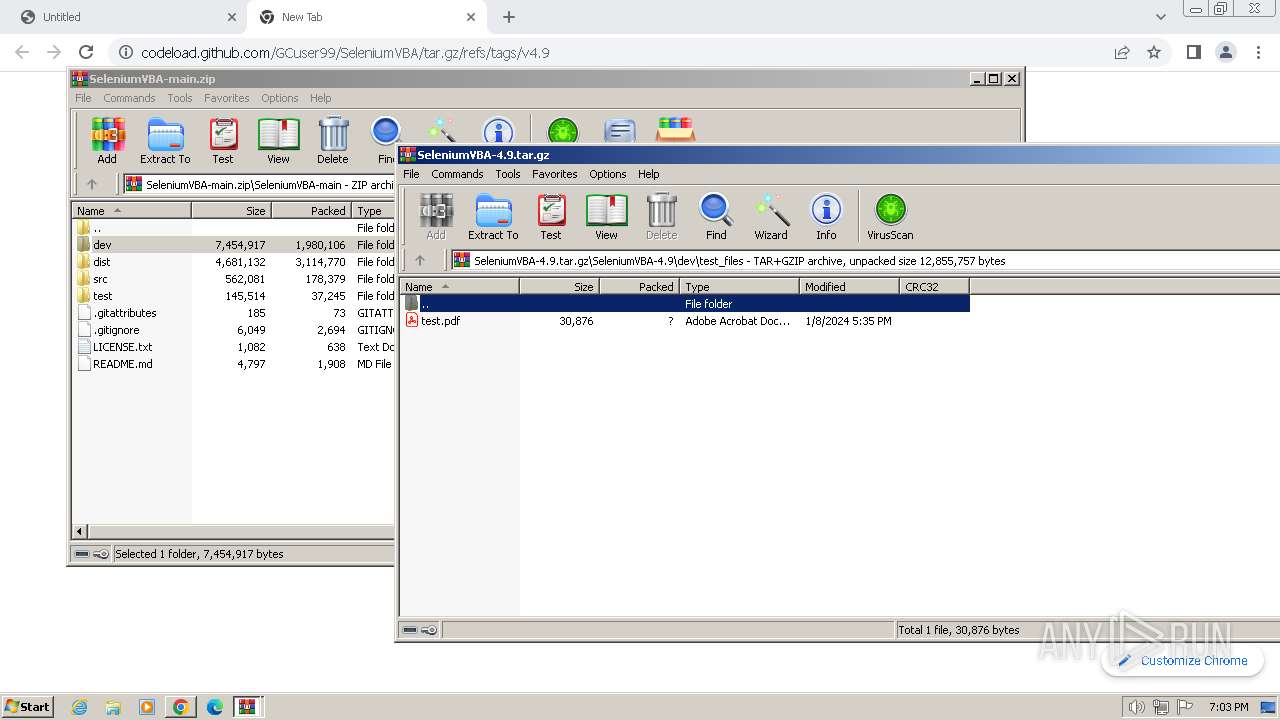Open Commands menu in SeleniumVBA-4.9.tar.gz window

(x=457, y=174)
